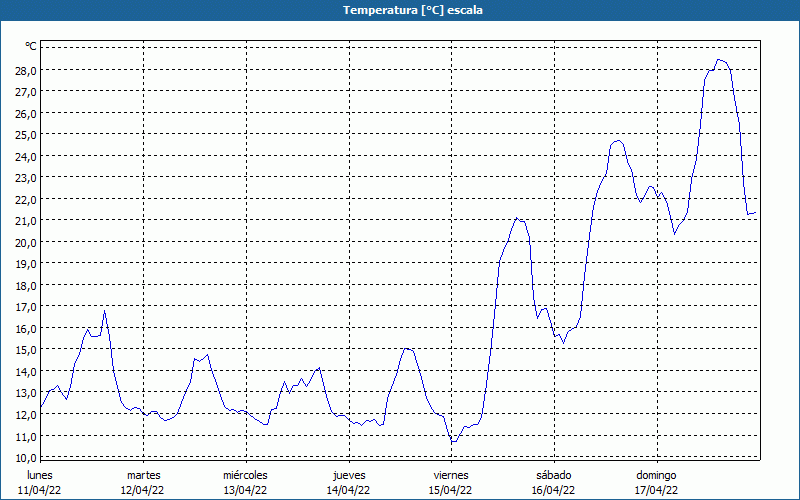
Task: Click the 28,0 value on the y-axis
Action: [27, 70]
